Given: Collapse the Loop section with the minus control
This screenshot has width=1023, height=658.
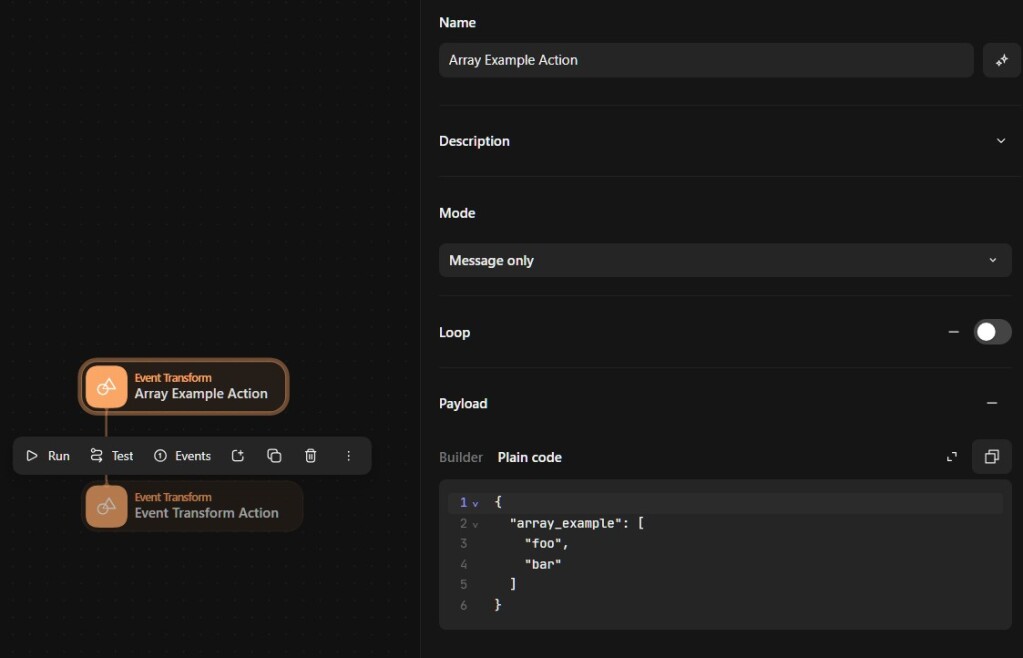Looking at the screenshot, I should pyautogui.click(x=953, y=331).
